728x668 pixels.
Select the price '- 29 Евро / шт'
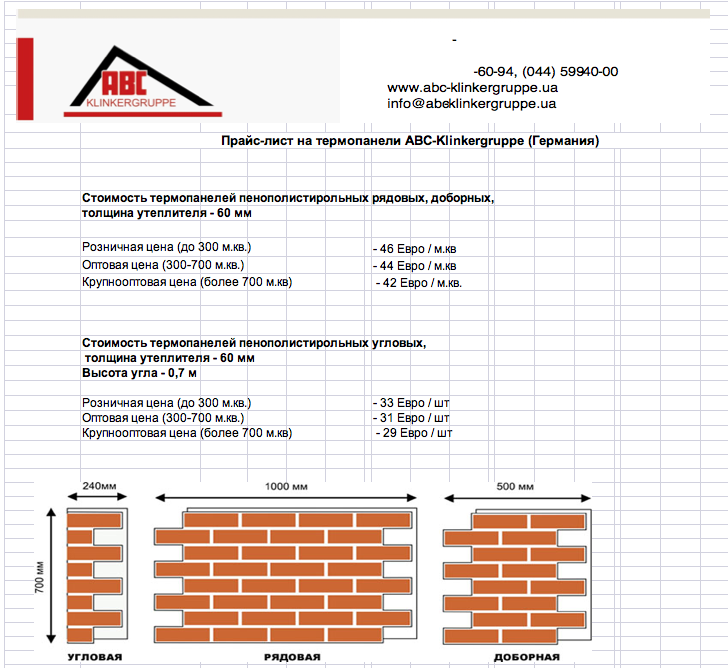point(414,433)
